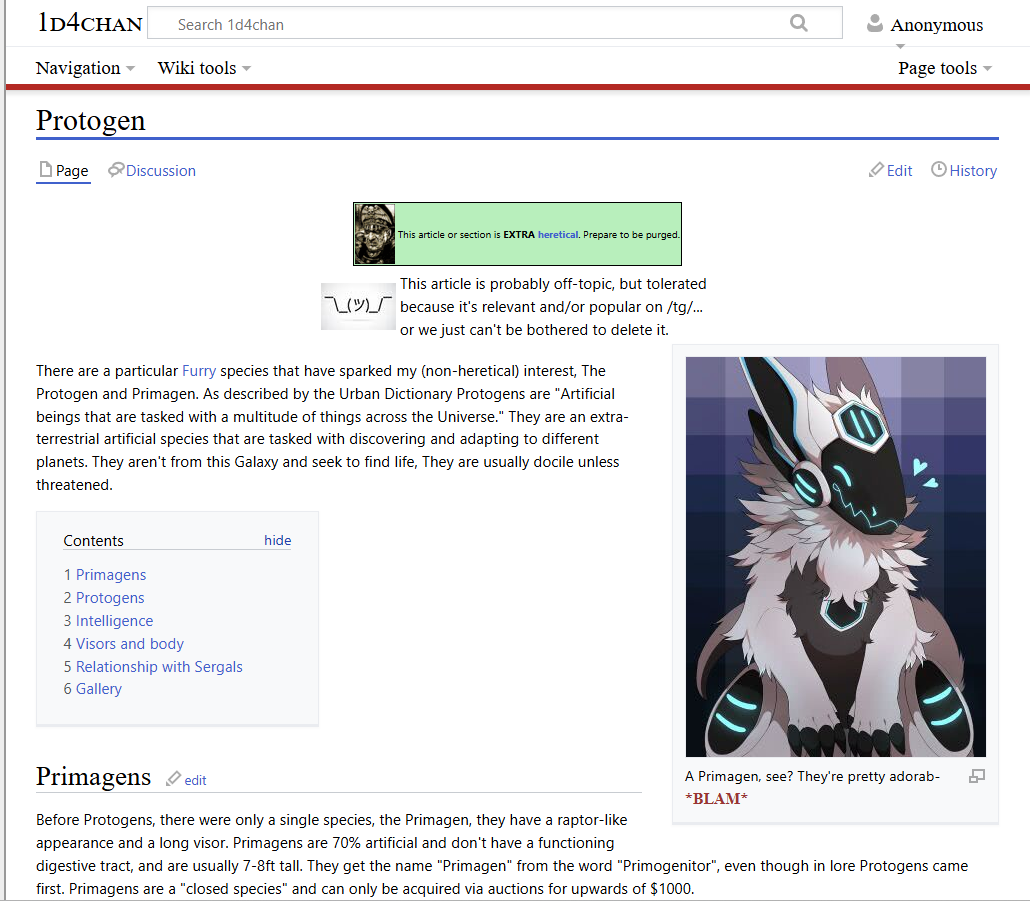Open the Anonymous user menu

(x=936, y=25)
